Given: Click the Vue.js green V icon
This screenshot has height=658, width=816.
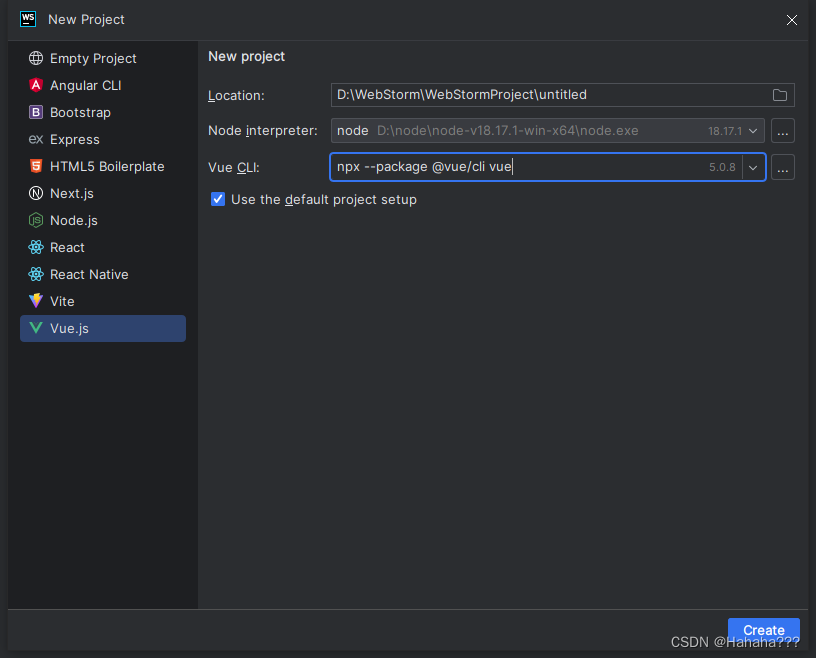Looking at the screenshot, I should (x=36, y=328).
